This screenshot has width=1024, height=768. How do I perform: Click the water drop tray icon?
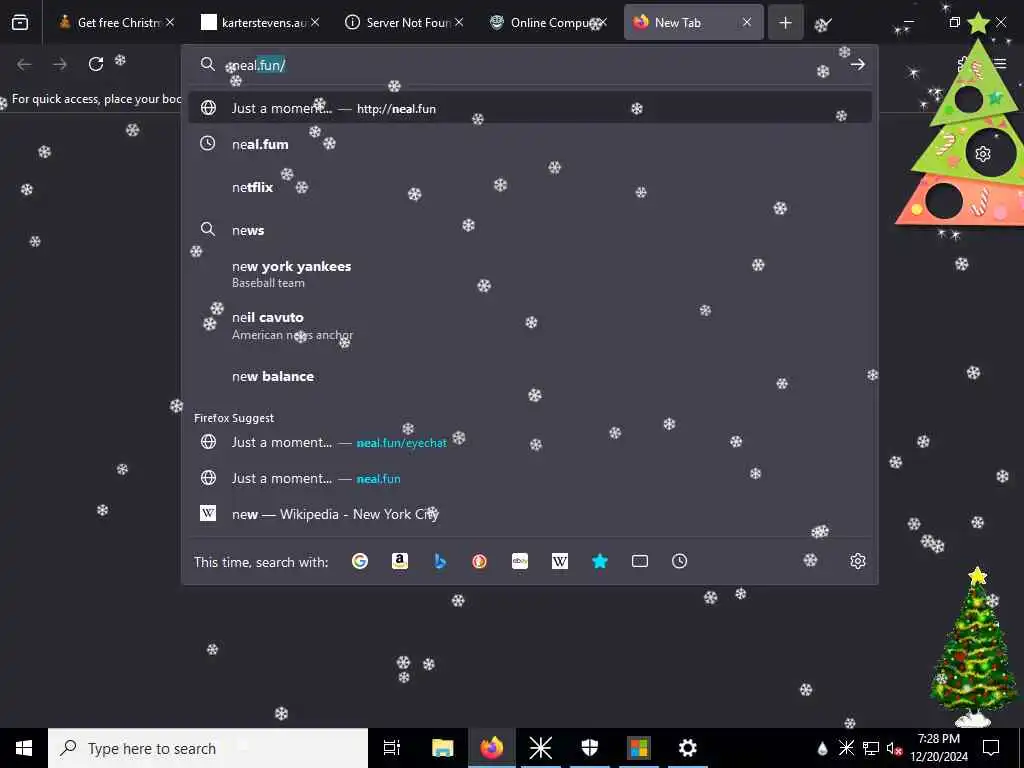point(822,748)
